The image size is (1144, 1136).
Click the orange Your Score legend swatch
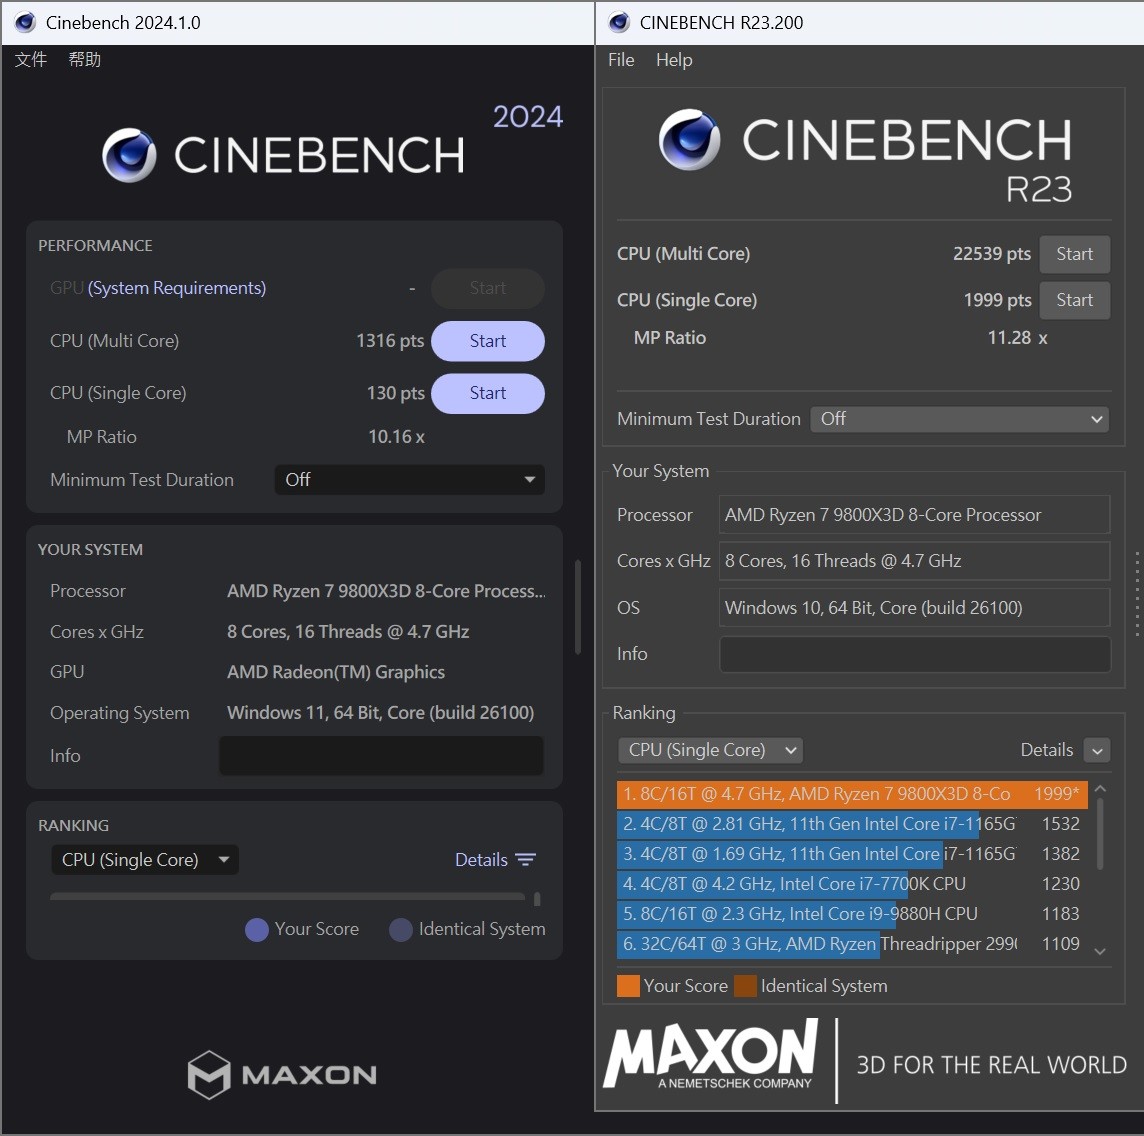628,986
